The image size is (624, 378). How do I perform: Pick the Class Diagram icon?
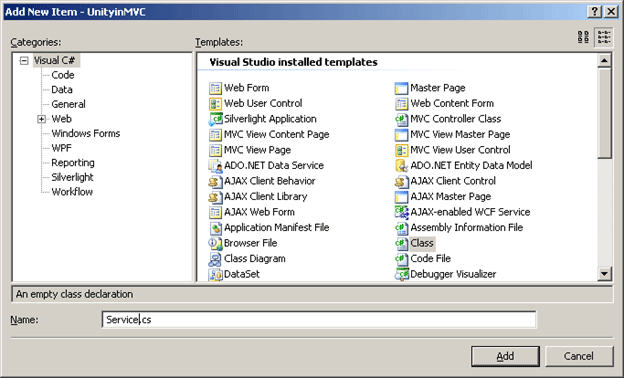[x=215, y=259]
